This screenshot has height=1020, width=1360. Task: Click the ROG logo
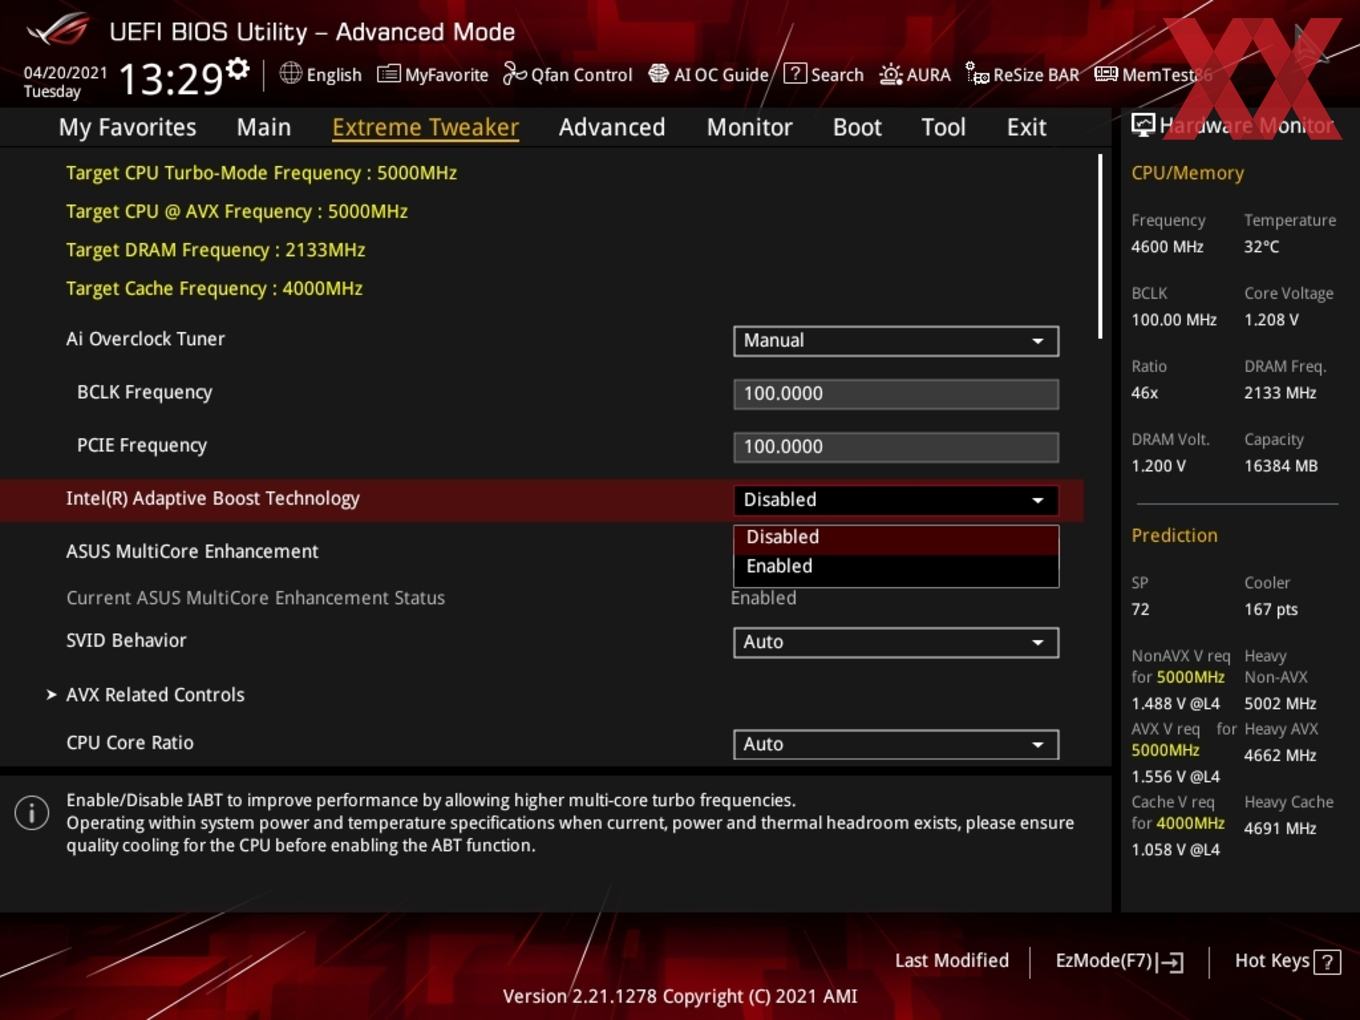tap(58, 30)
